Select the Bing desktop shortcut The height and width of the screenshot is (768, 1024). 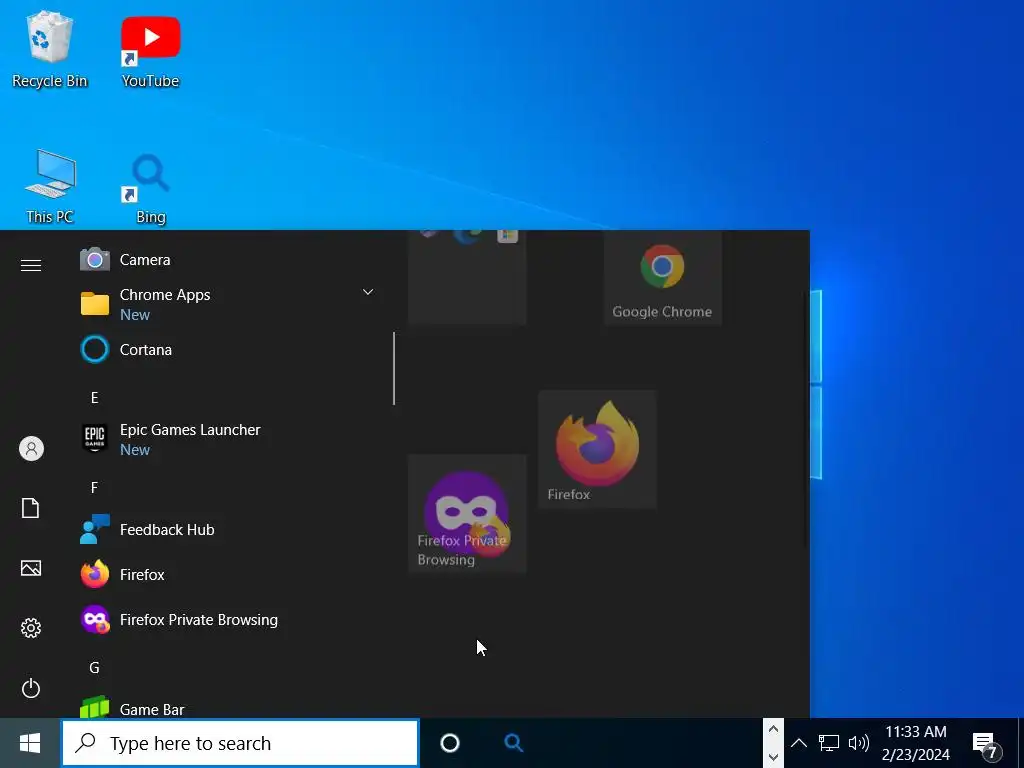pyautogui.click(x=150, y=189)
